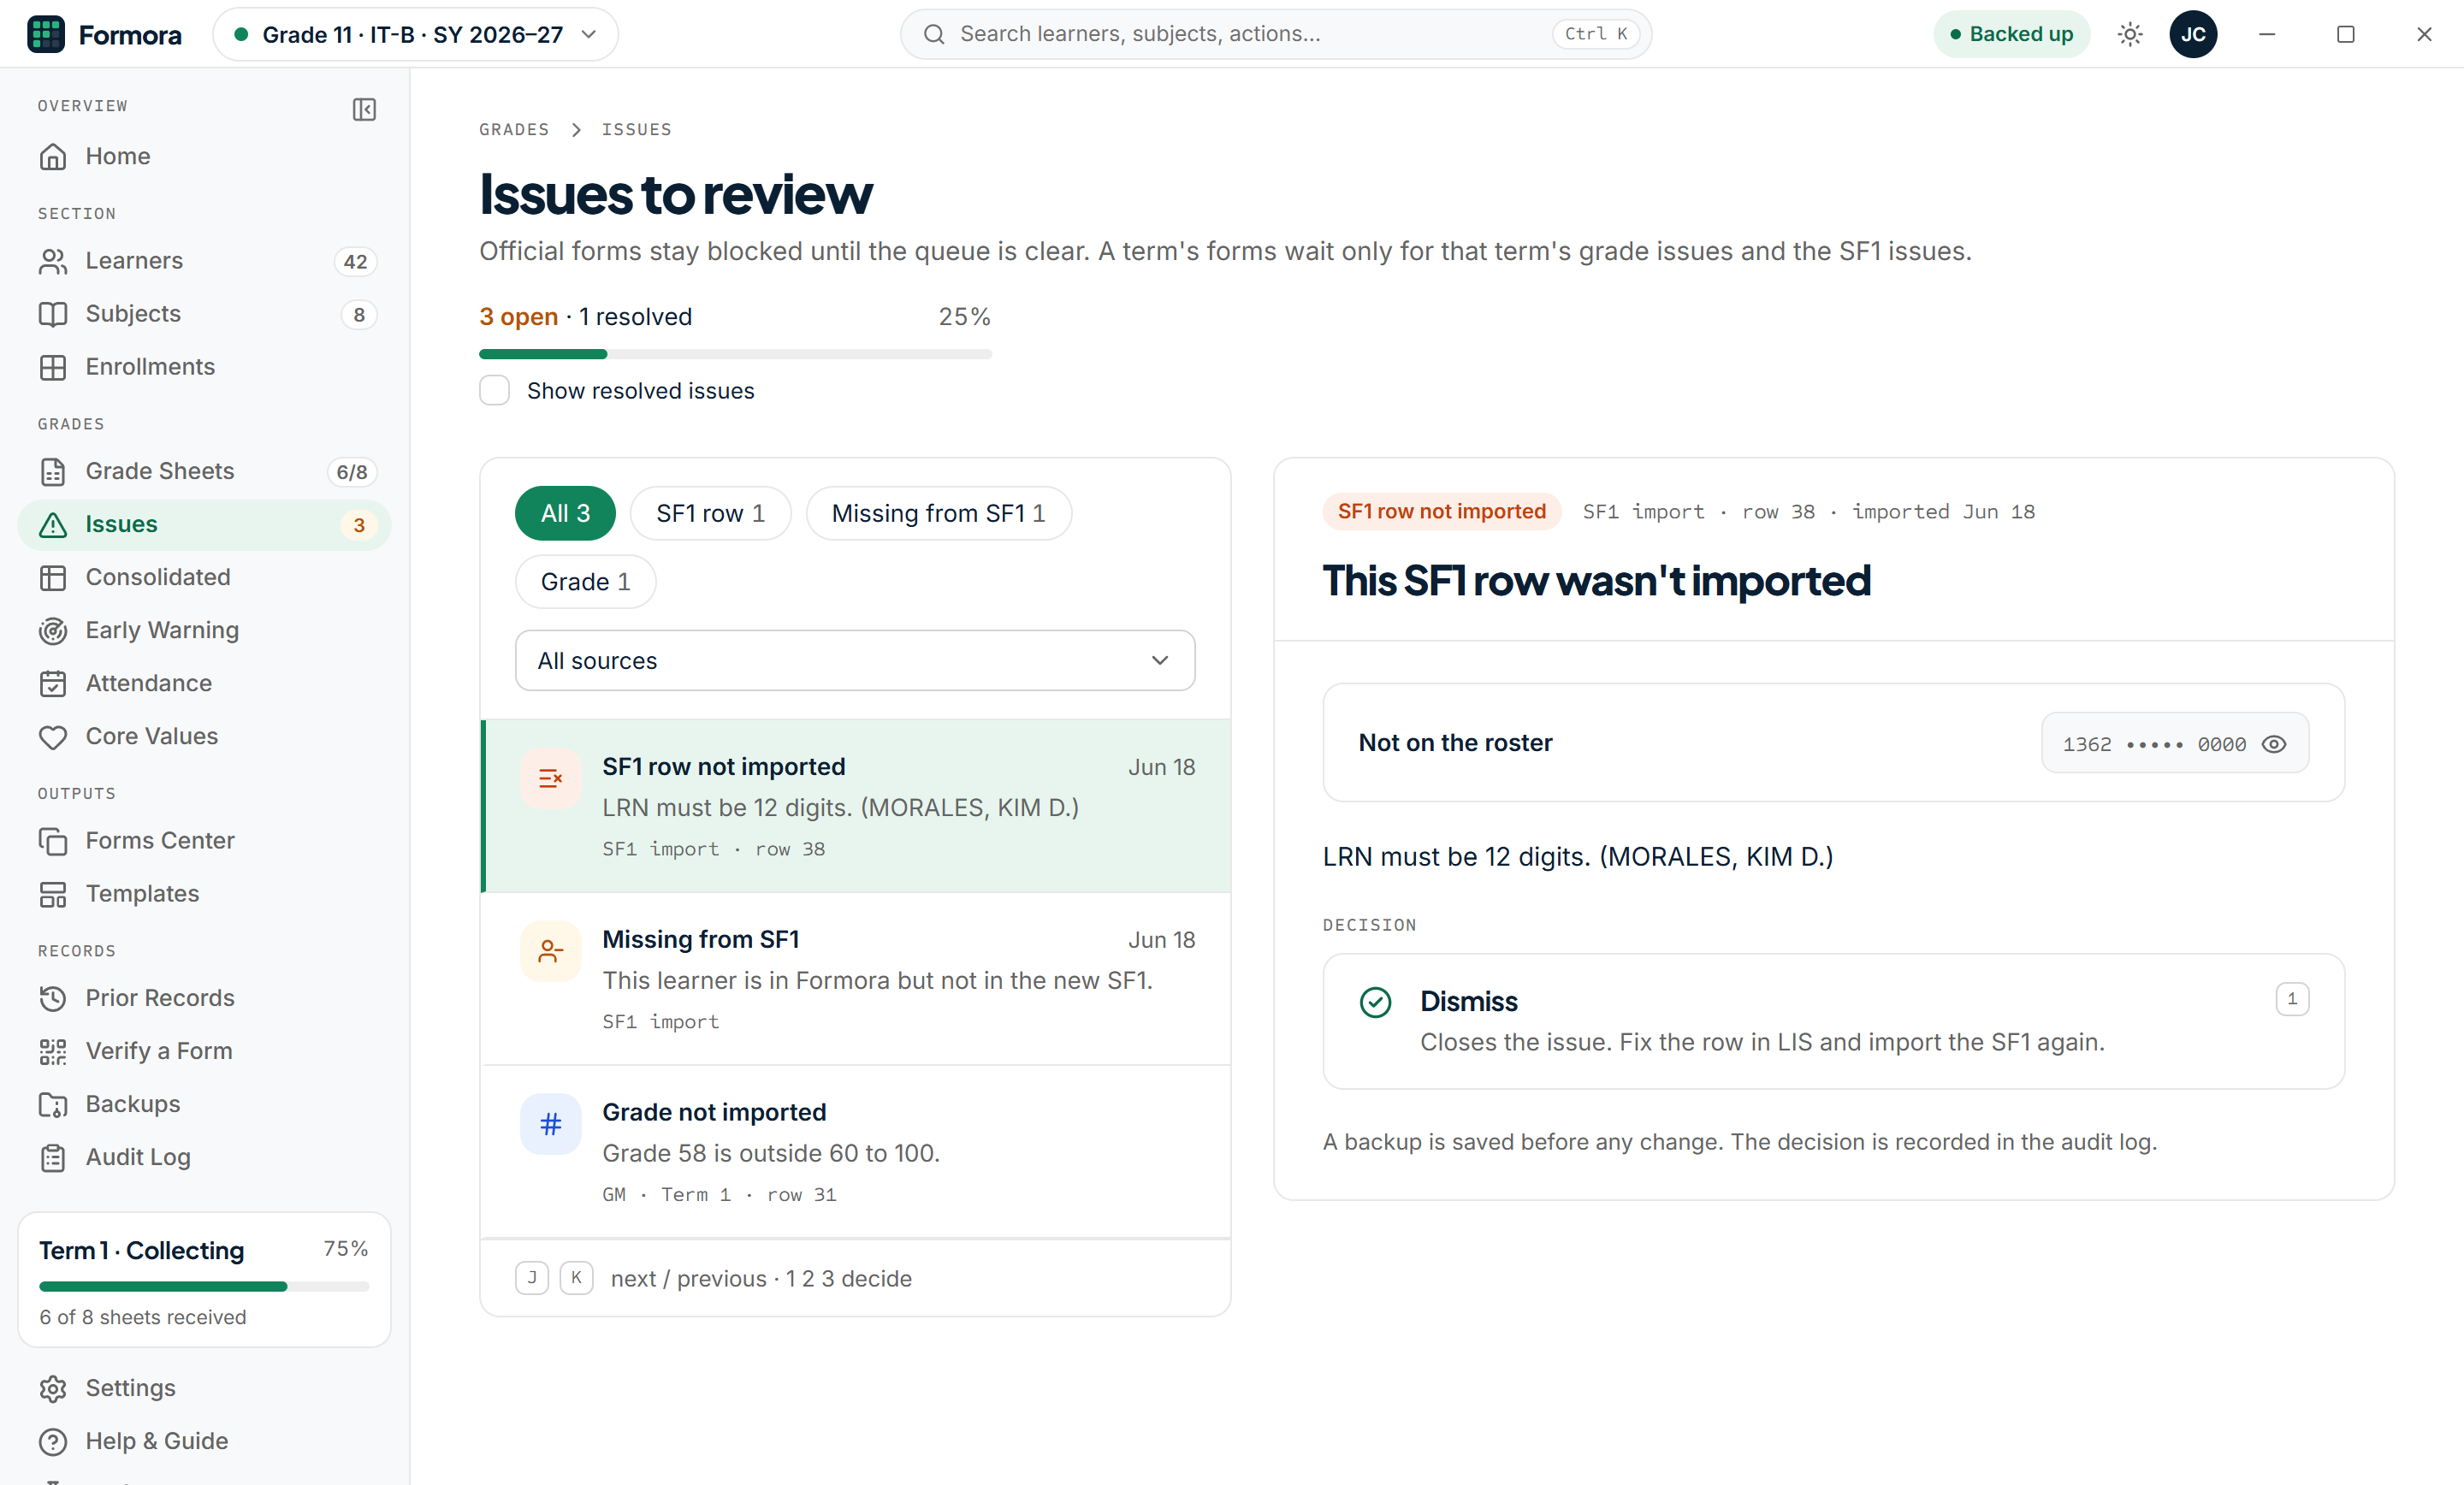The height and width of the screenshot is (1485, 2464).
Task: Choose the Dismiss decision option
Action: [1833, 1021]
